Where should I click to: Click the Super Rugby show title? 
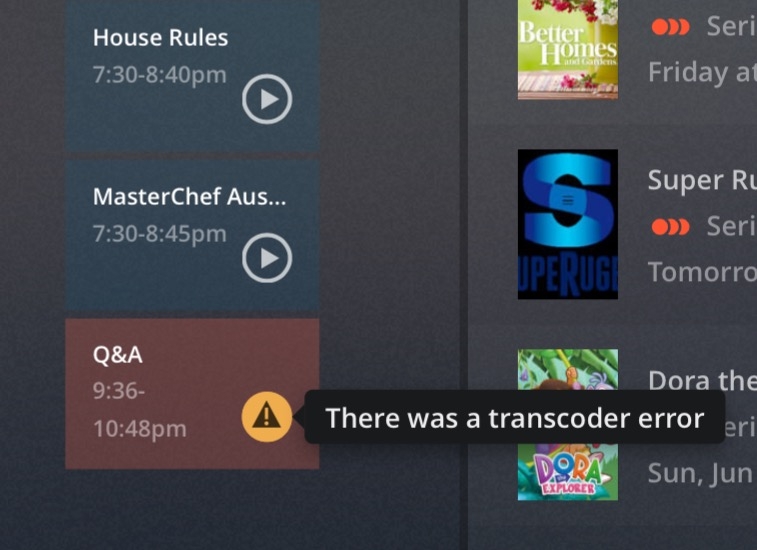point(702,180)
